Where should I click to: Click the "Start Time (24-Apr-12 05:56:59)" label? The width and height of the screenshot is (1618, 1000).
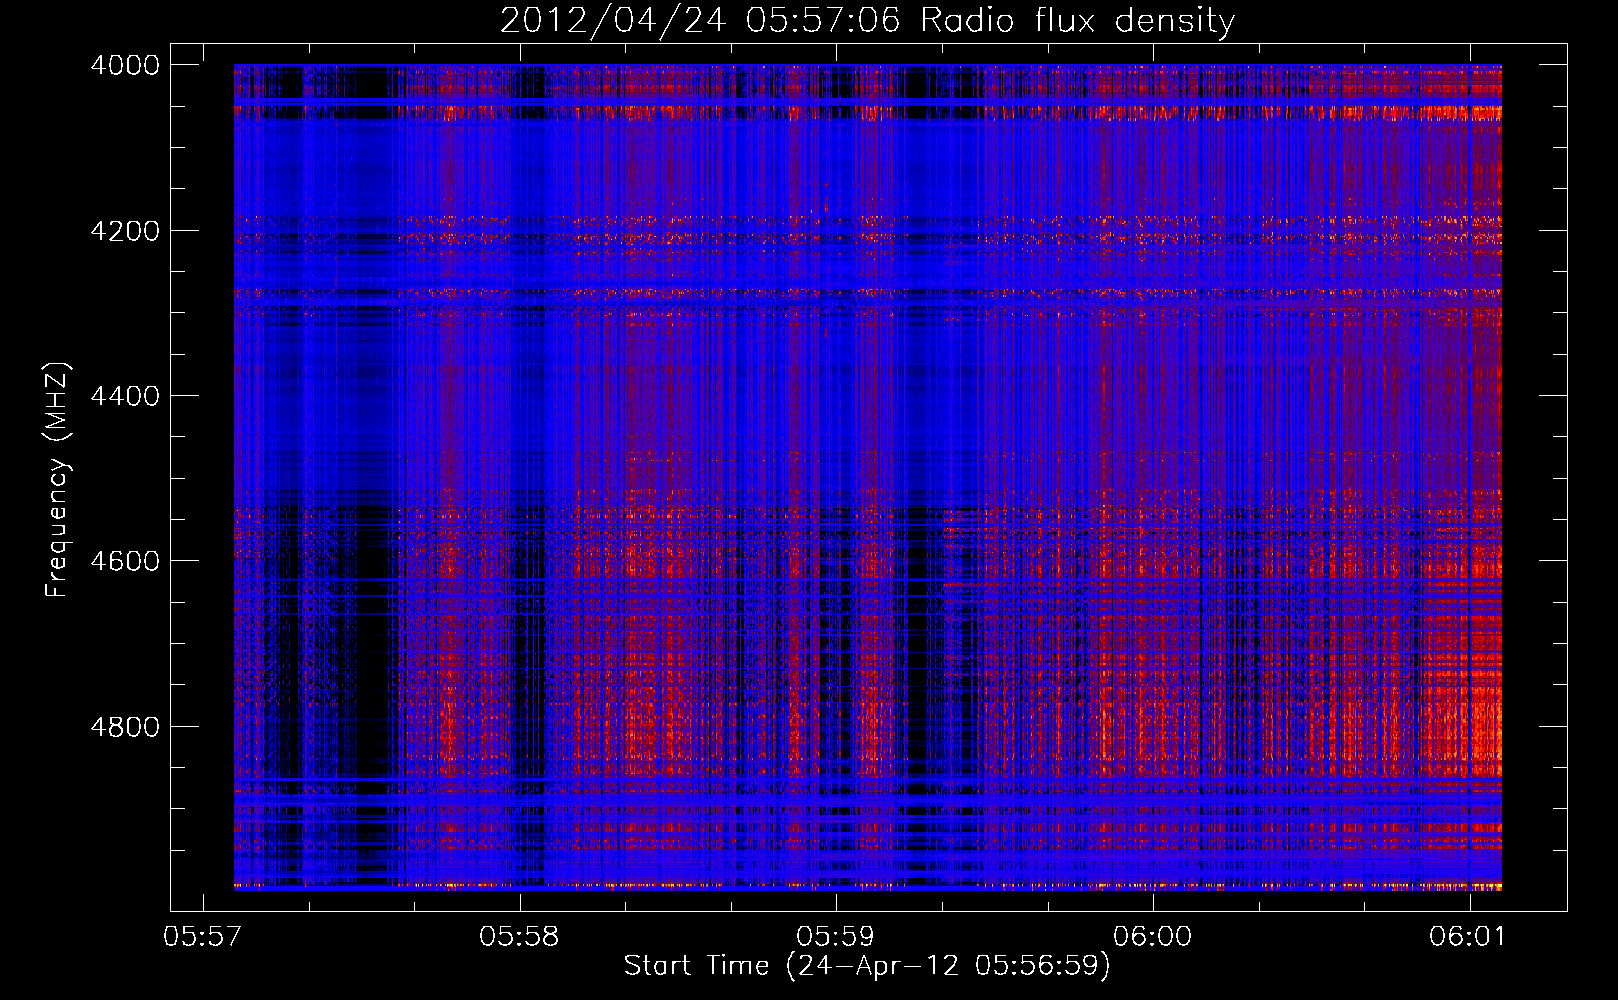(867, 966)
